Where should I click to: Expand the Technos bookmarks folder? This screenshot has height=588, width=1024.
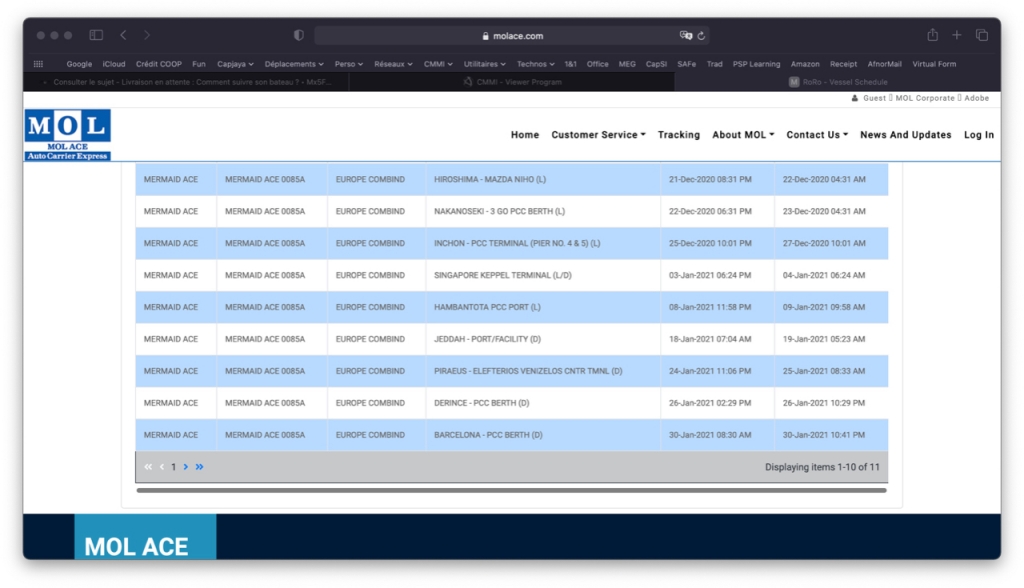click(536, 64)
